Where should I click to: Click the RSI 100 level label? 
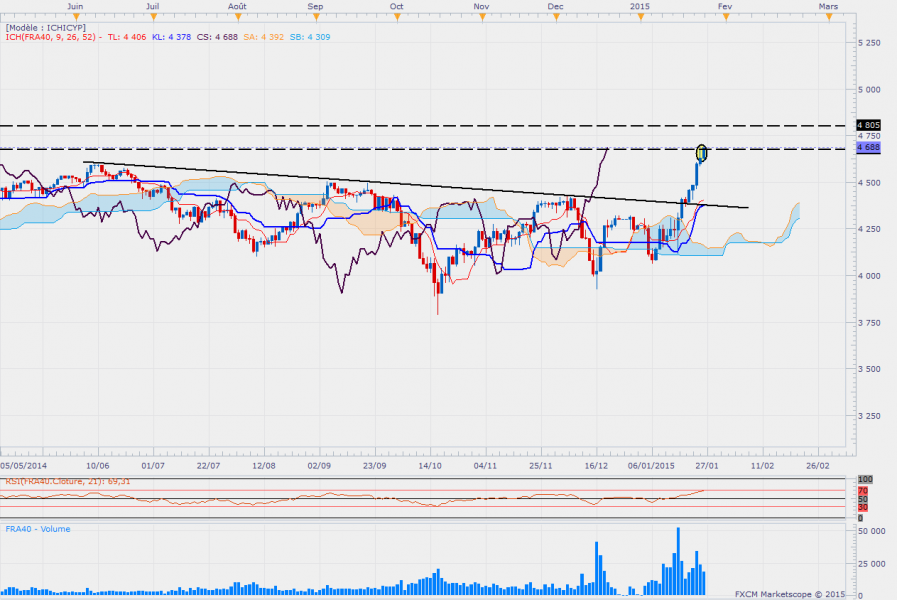click(x=865, y=479)
